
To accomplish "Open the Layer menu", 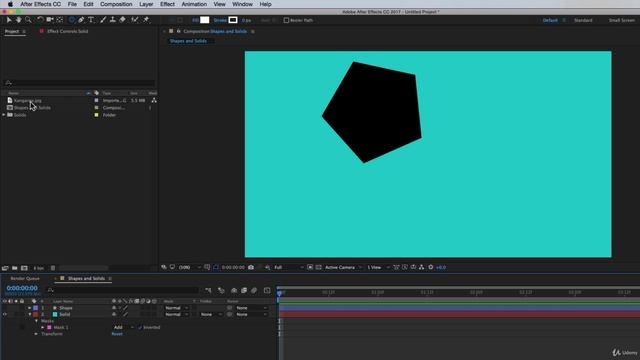I will click(146, 4).
